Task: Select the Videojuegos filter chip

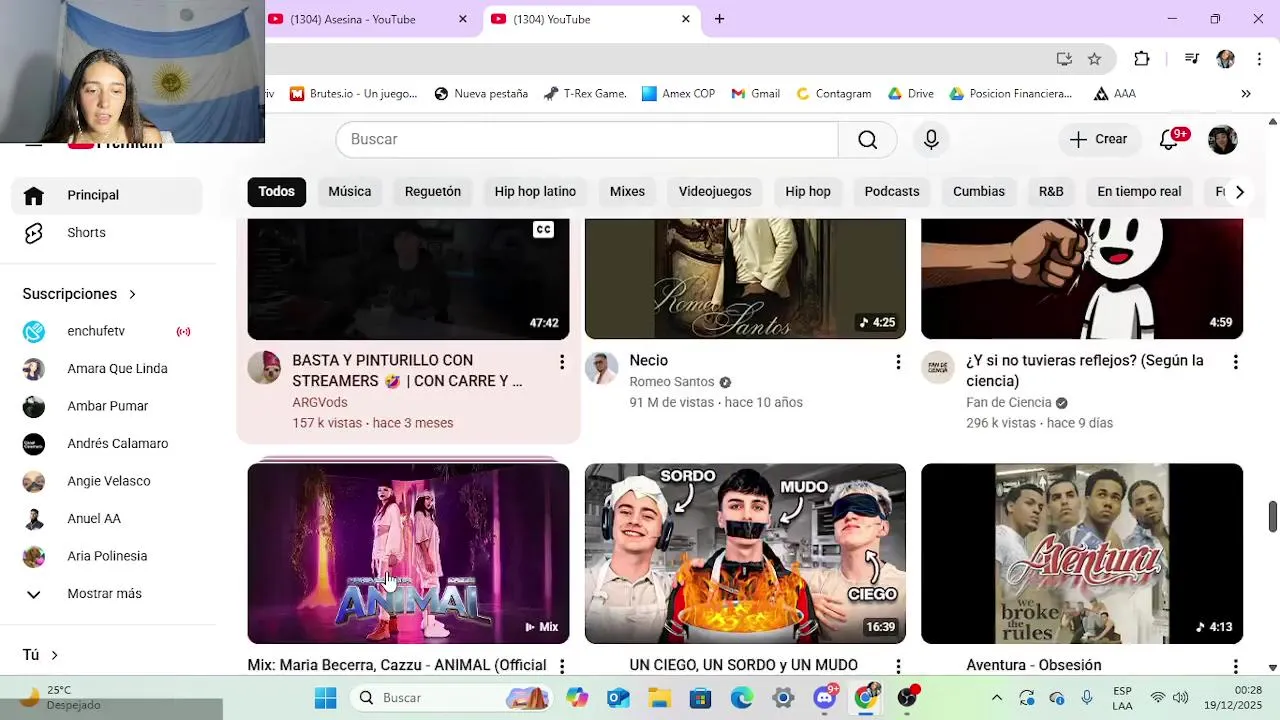Action: [x=715, y=191]
